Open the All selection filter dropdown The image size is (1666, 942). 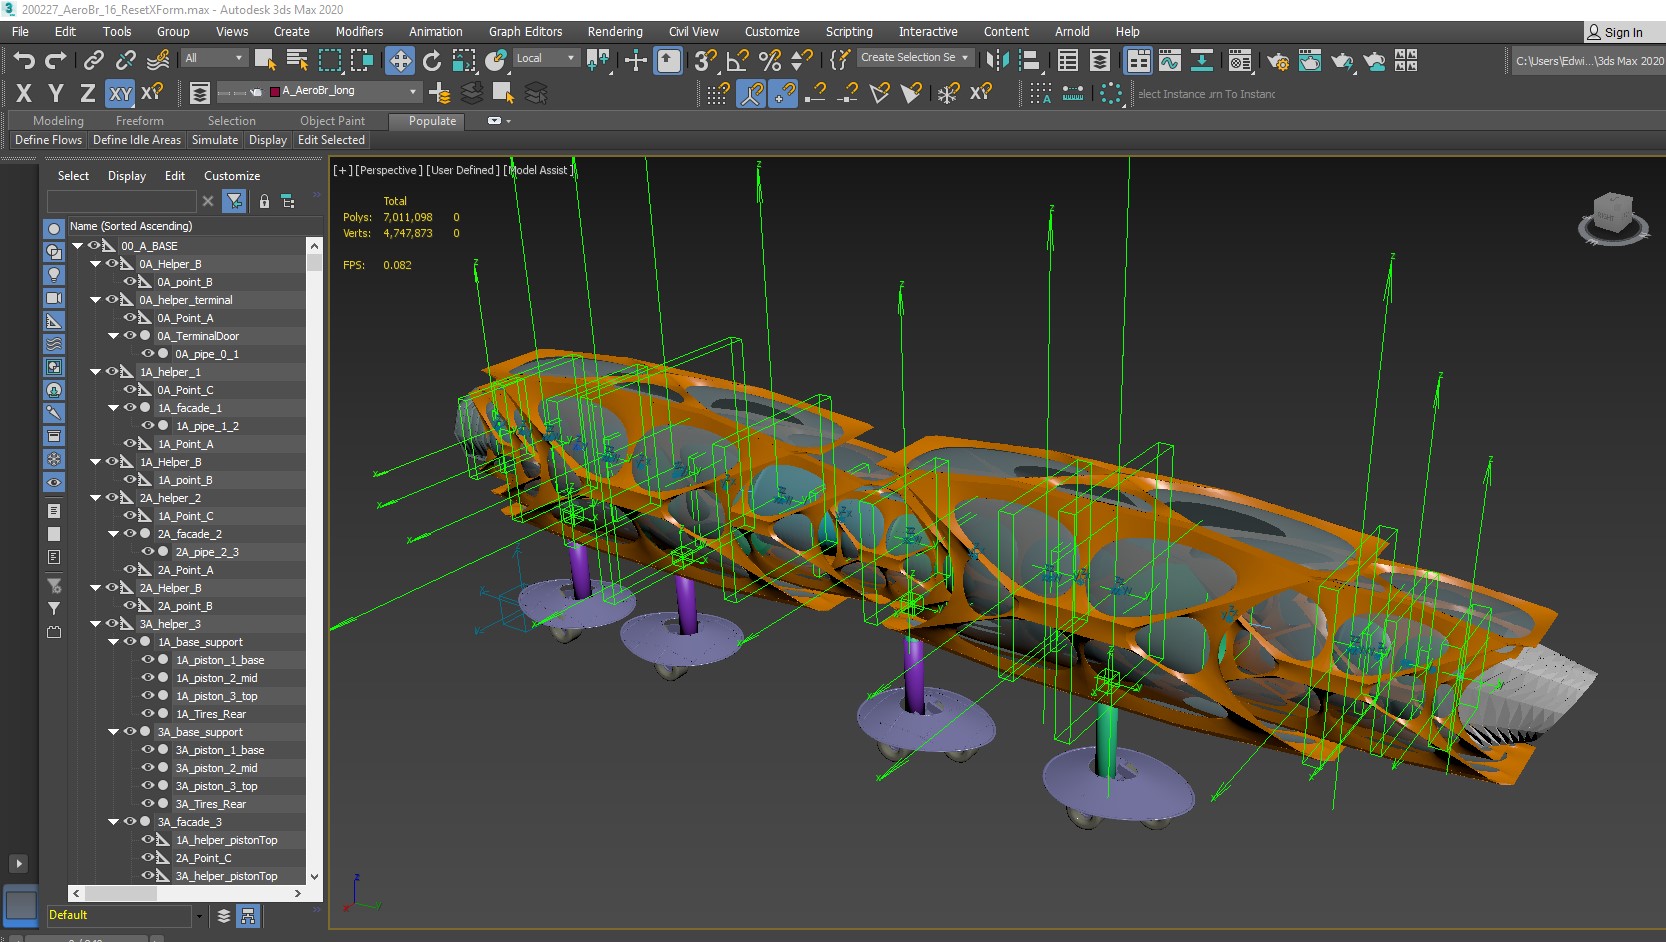pyautogui.click(x=213, y=57)
